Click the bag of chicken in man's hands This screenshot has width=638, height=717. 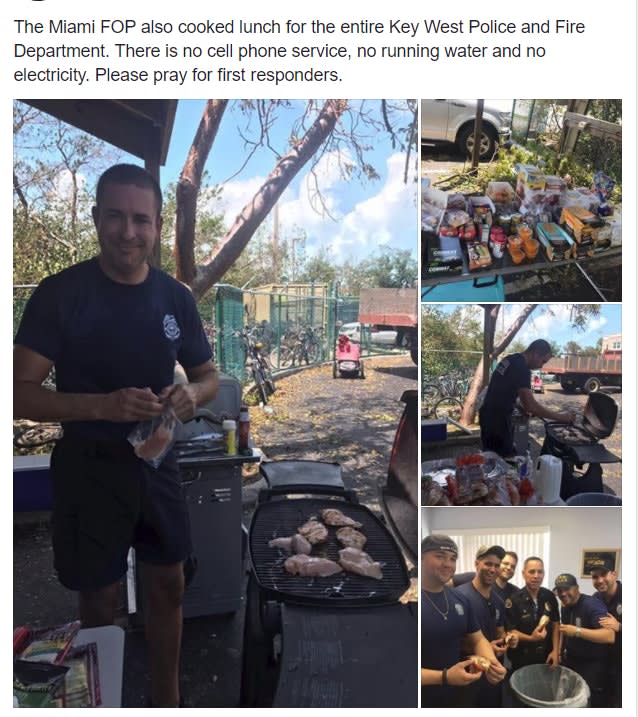(x=153, y=438)
